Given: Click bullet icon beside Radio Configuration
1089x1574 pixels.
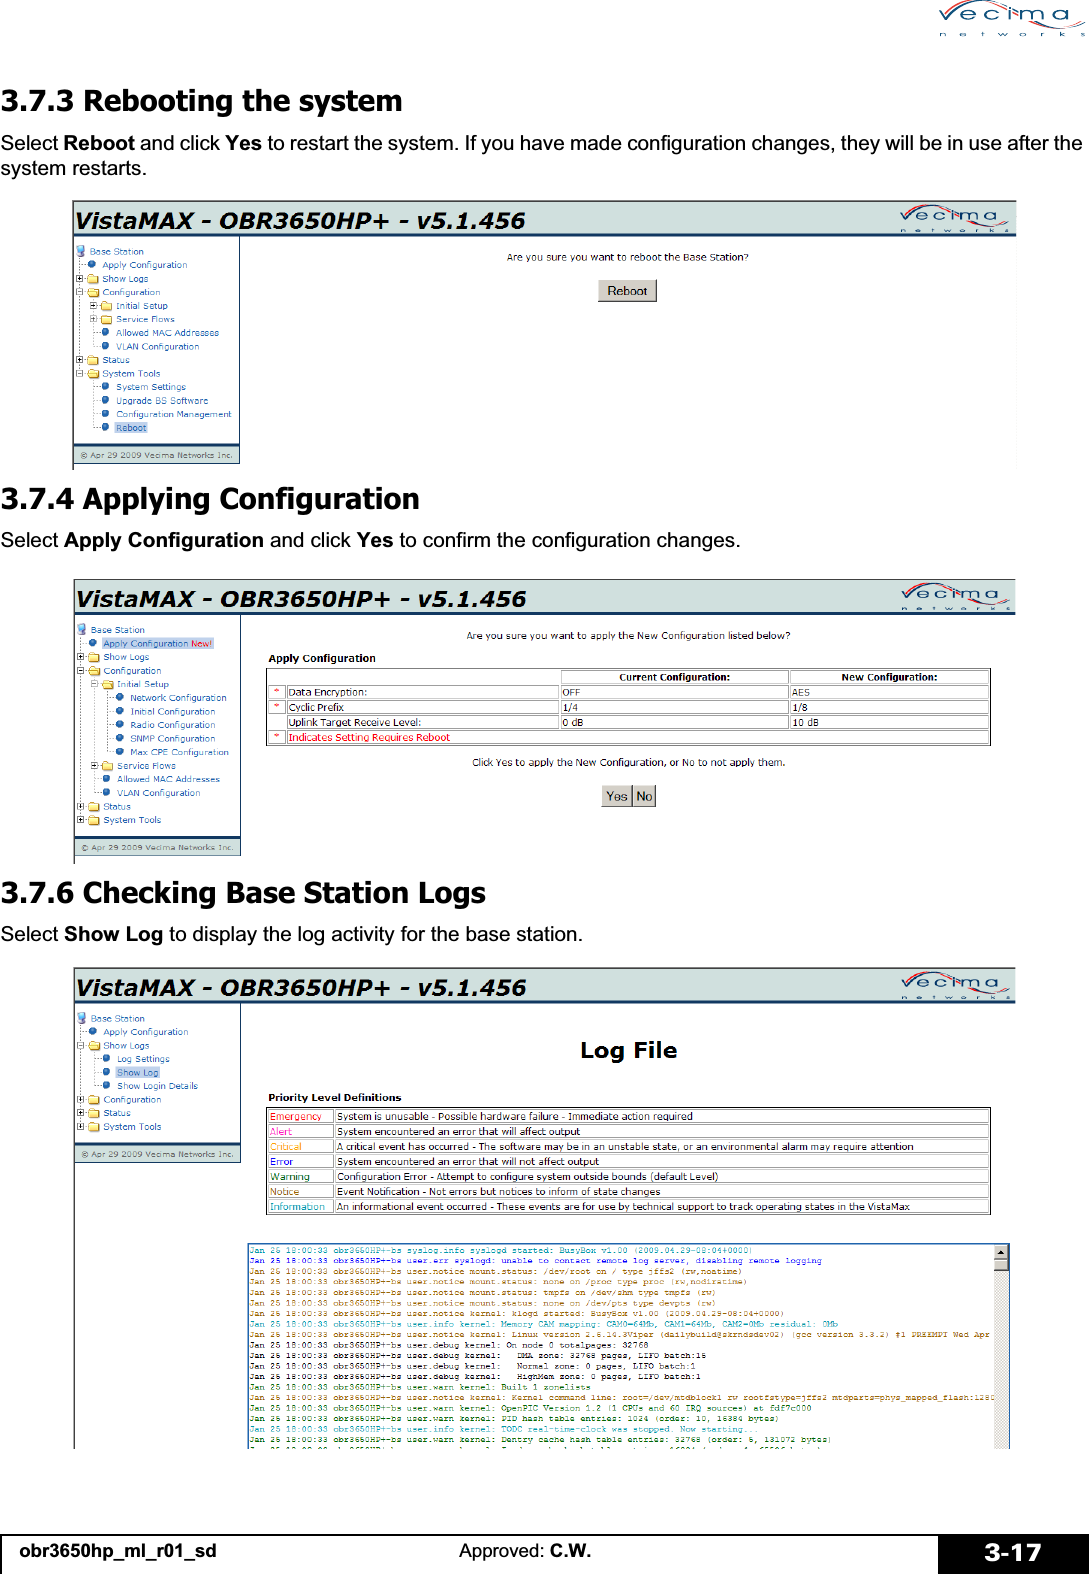Looking at the screenshot, I should [x=120, y=724].
